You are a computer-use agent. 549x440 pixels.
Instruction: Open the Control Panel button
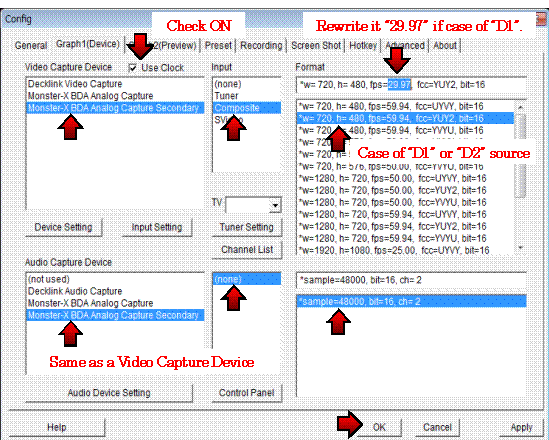(x=246, y=393)
